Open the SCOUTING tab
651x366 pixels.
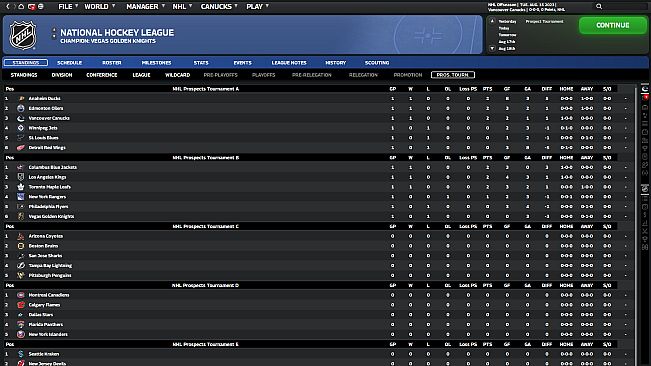coord(377,63)
